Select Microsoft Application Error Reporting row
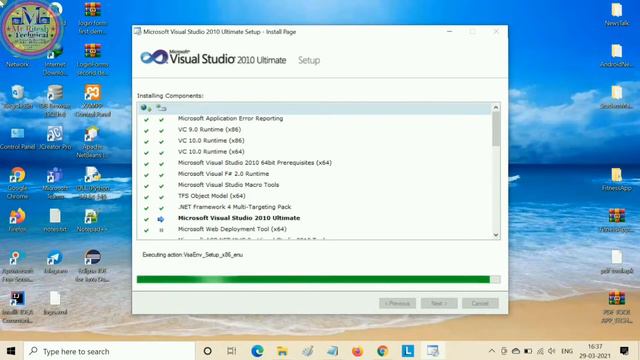The height and width of the screenshot is (360, 640). pos(314,118)
